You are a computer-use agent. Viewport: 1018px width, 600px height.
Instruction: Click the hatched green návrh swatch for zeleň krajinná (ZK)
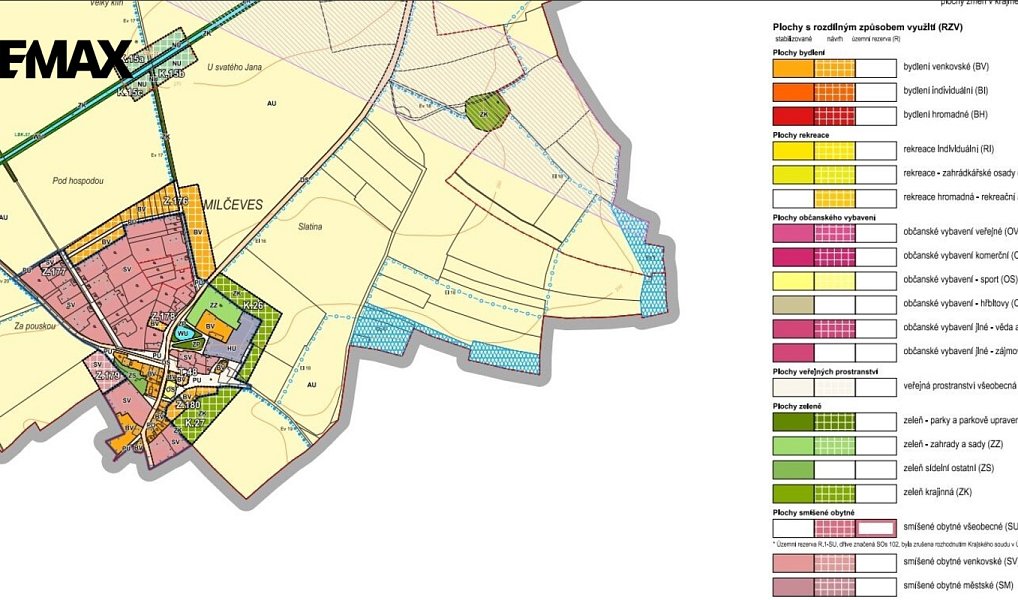(x=835, y=494)
